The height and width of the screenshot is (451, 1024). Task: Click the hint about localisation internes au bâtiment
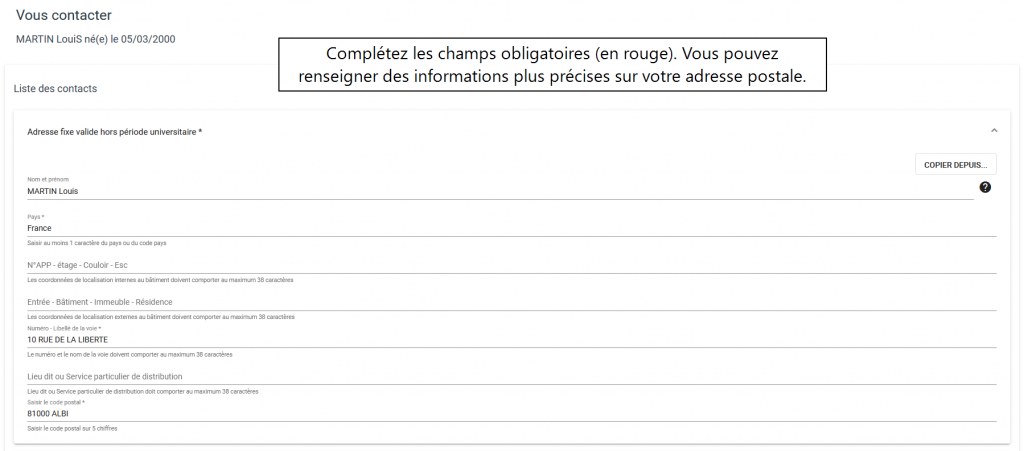pyautogui.click(x=160, y=280)
